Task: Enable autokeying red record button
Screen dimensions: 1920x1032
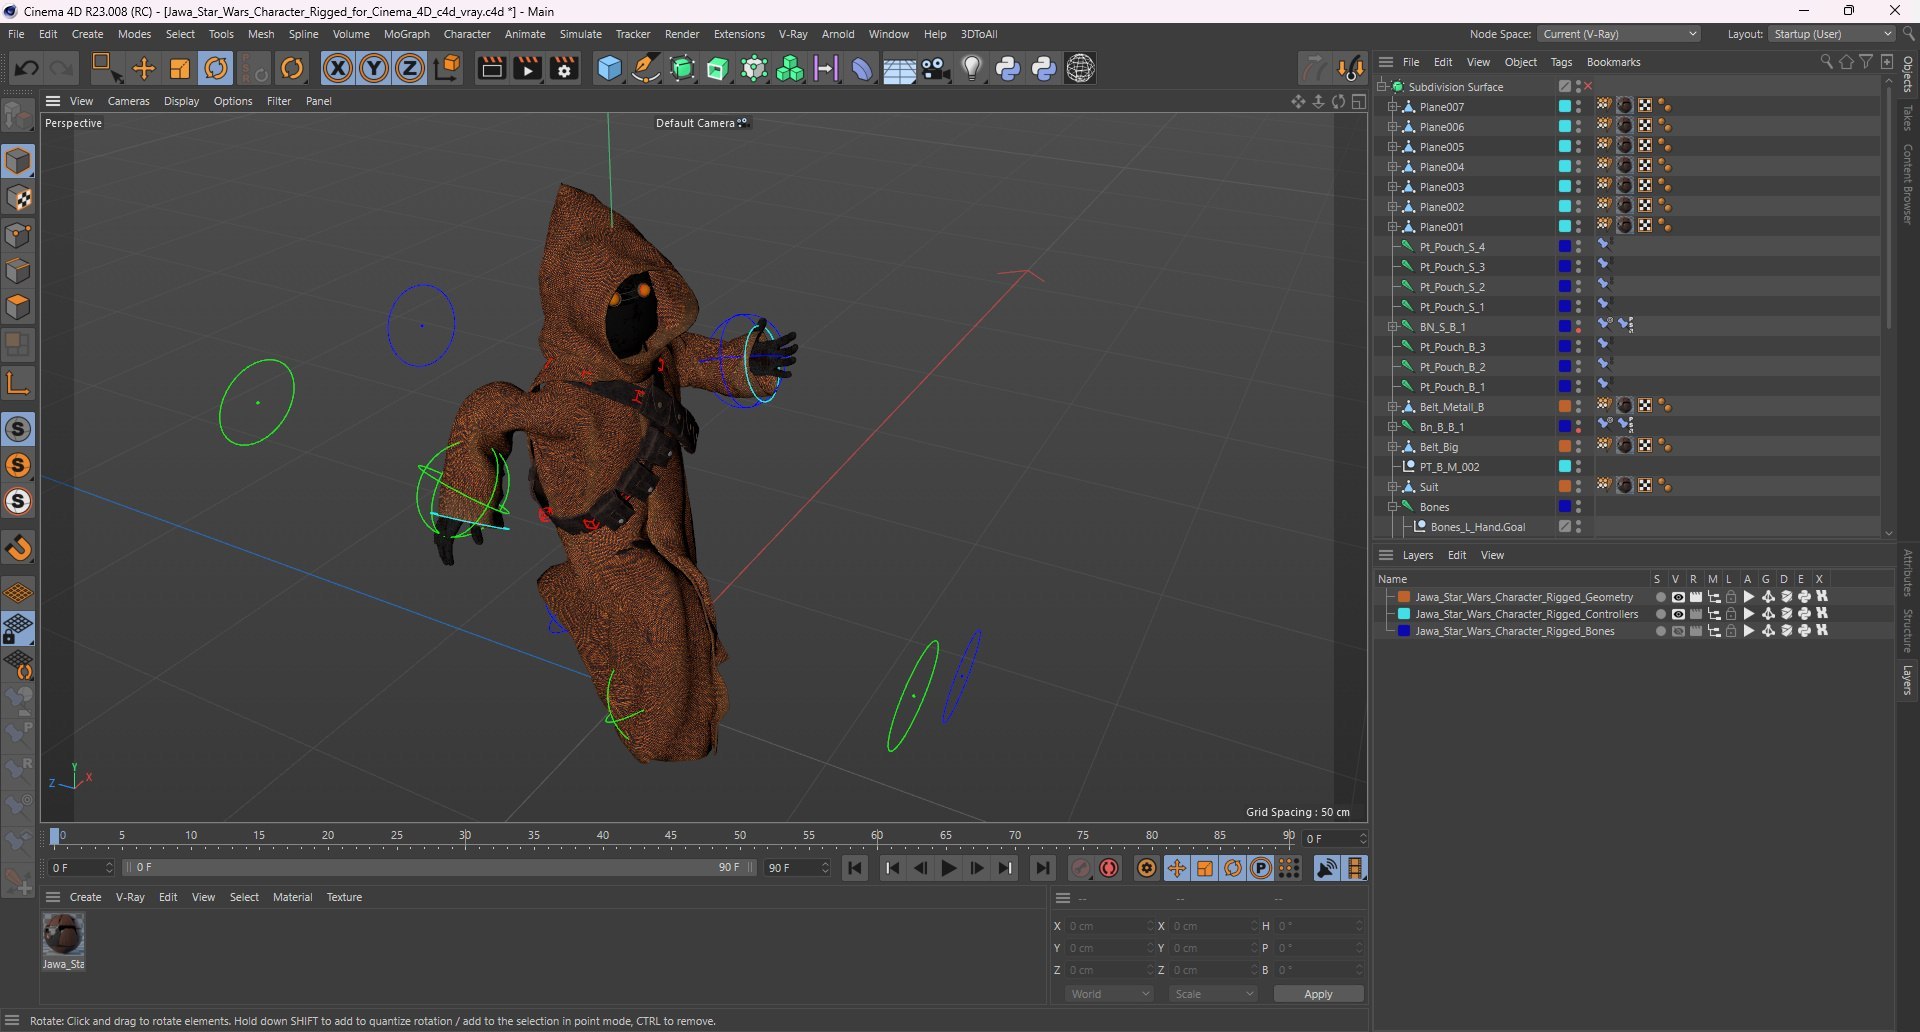Action: [1109, 868]
